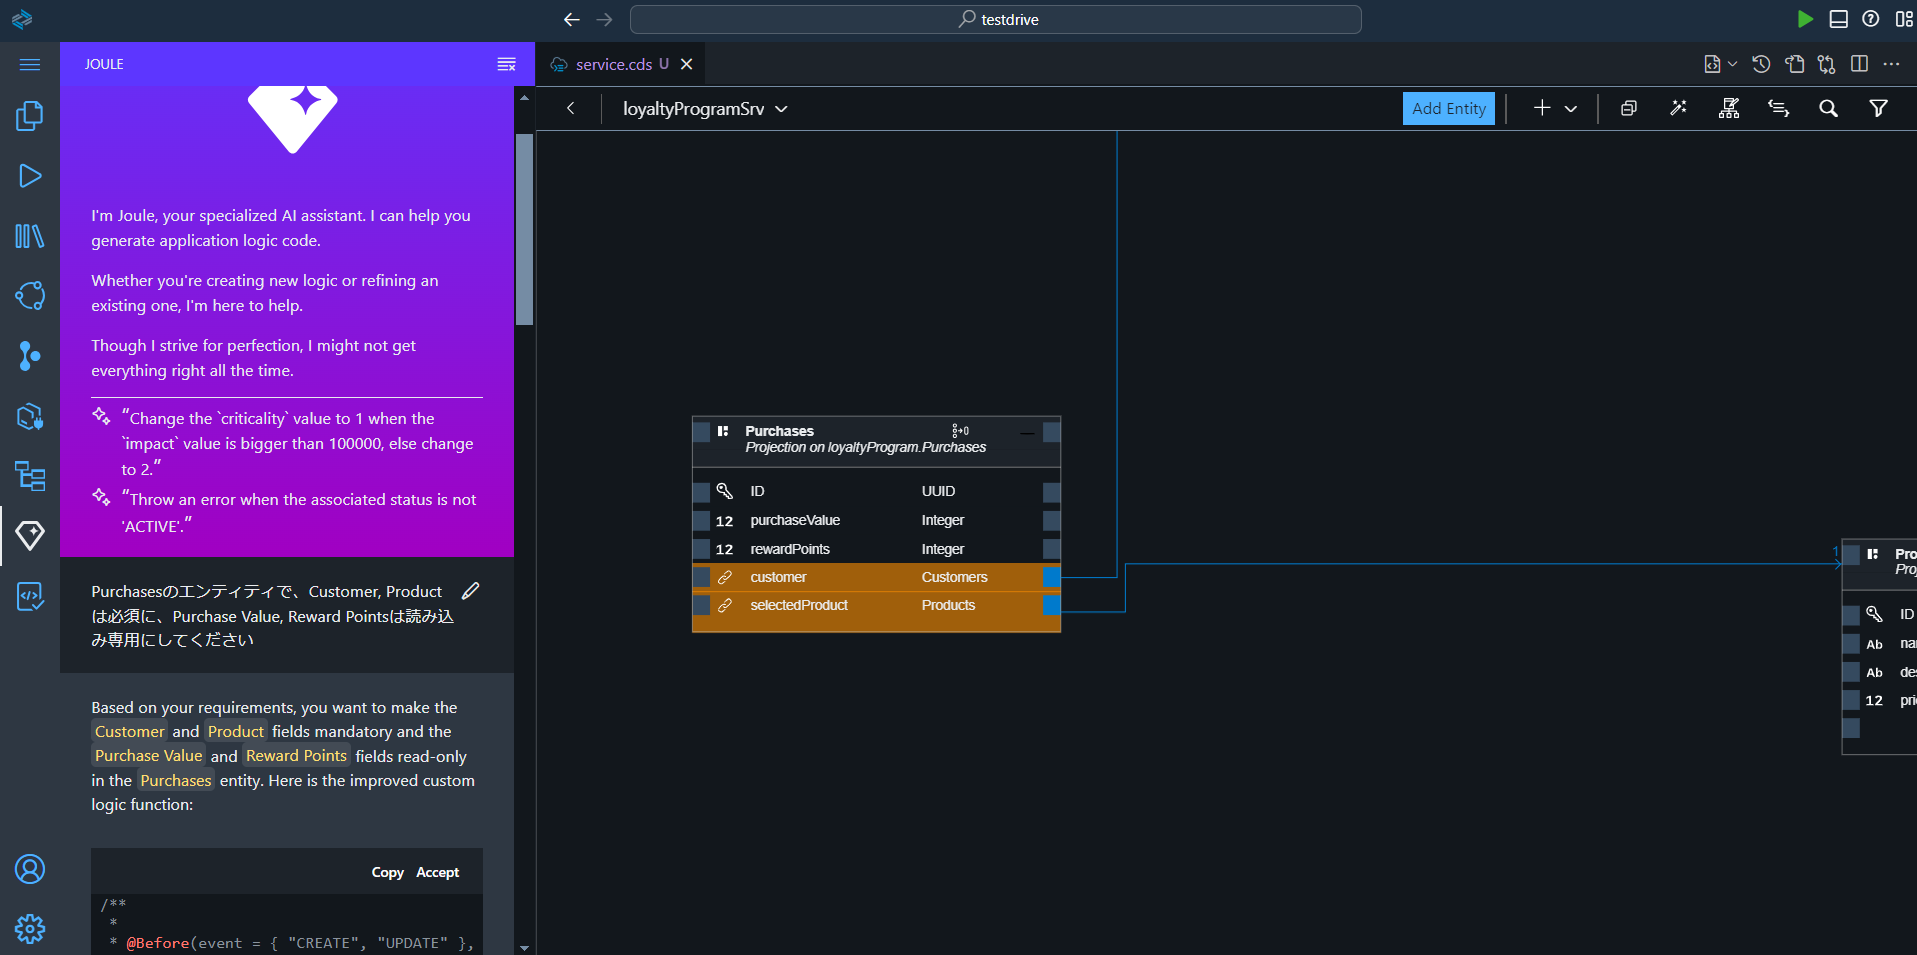Open the code editor file icon

pyautogui.click(x=1712, y=64)
